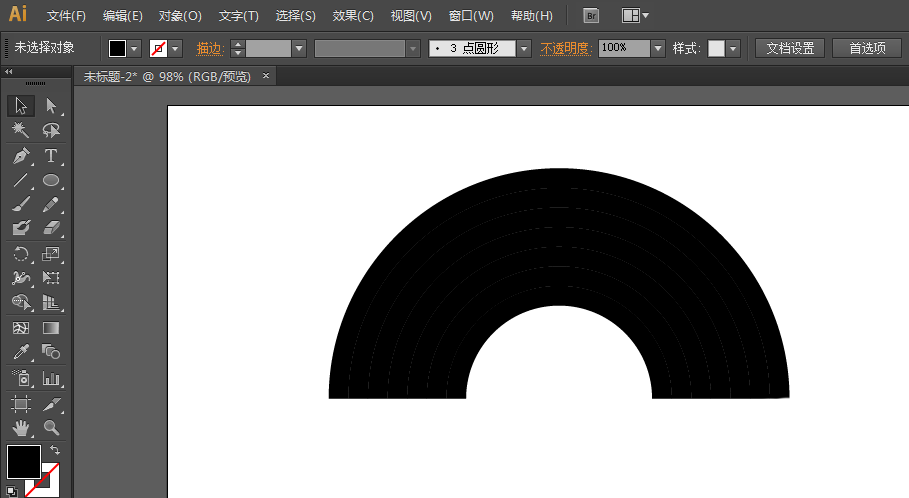Click the 文档设置 button
Viewport: 909px width, 498px height.
click(790, 48)
